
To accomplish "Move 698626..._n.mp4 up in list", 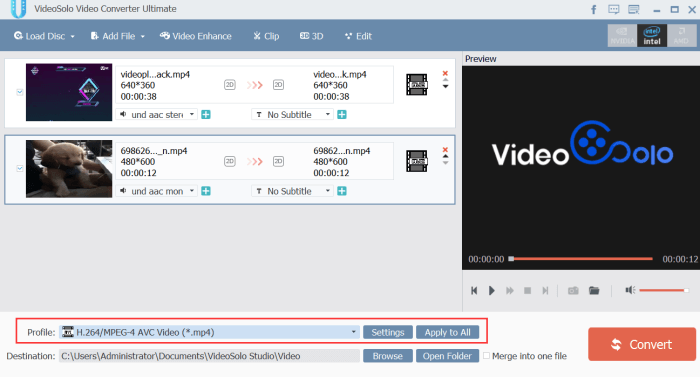I will (x=446, y=157).
